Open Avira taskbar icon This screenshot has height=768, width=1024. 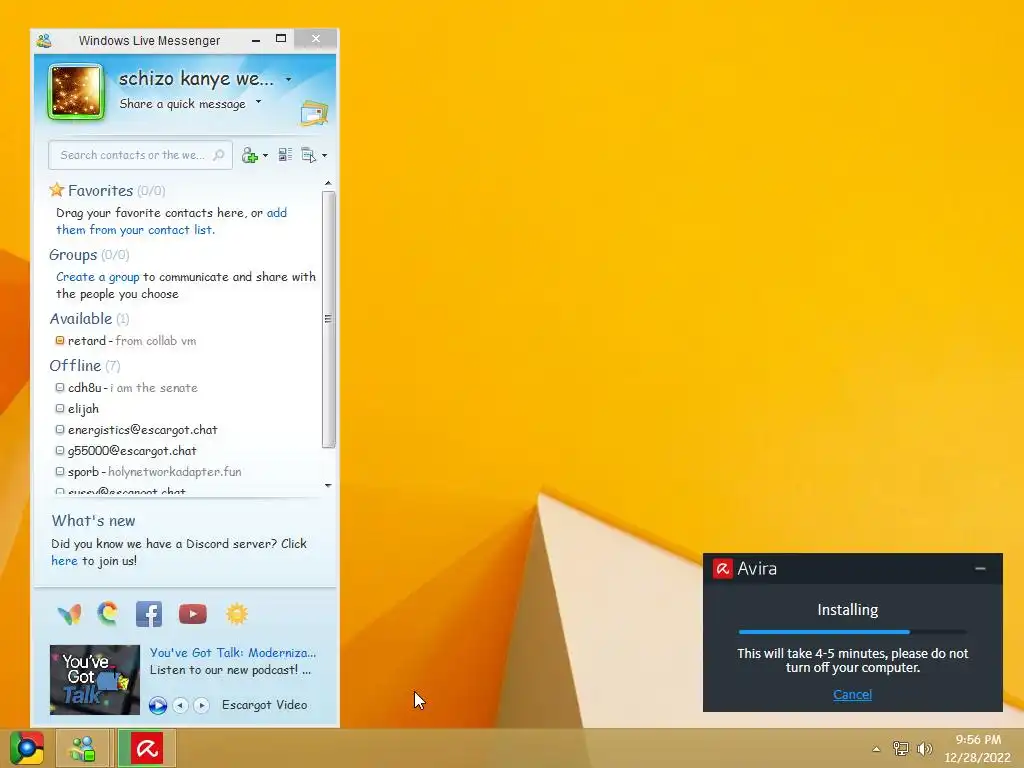pos(147,748)
